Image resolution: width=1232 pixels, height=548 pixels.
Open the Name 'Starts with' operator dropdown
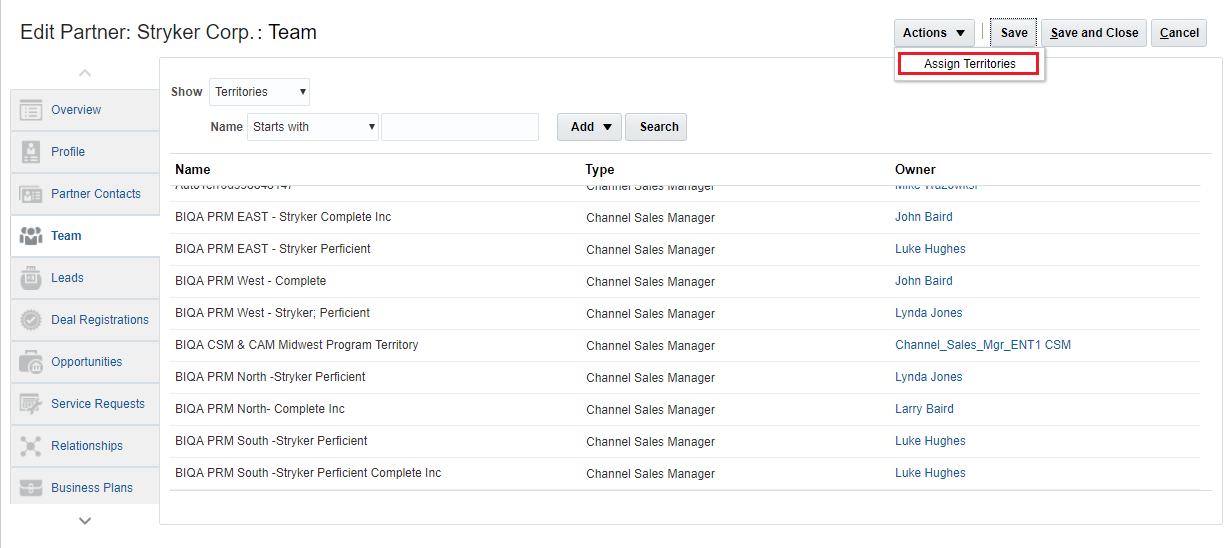pos(313,127)
